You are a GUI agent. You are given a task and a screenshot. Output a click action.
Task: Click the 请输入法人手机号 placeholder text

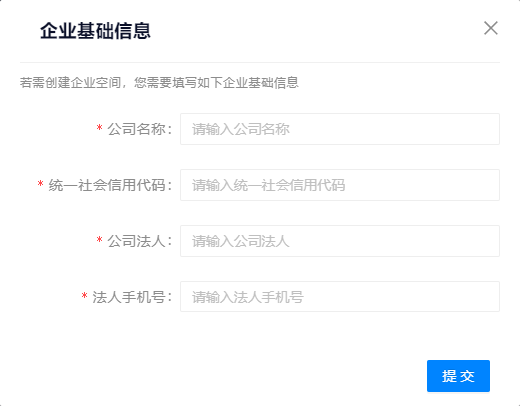click(248, 297)
